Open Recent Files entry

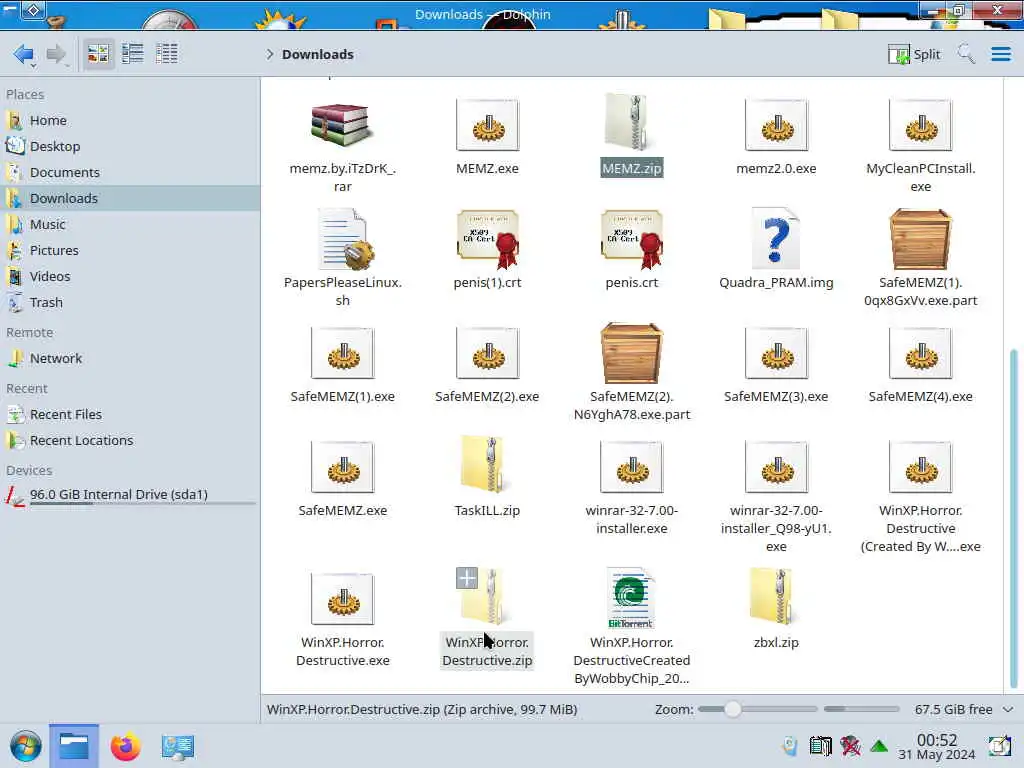coord(130,415)
